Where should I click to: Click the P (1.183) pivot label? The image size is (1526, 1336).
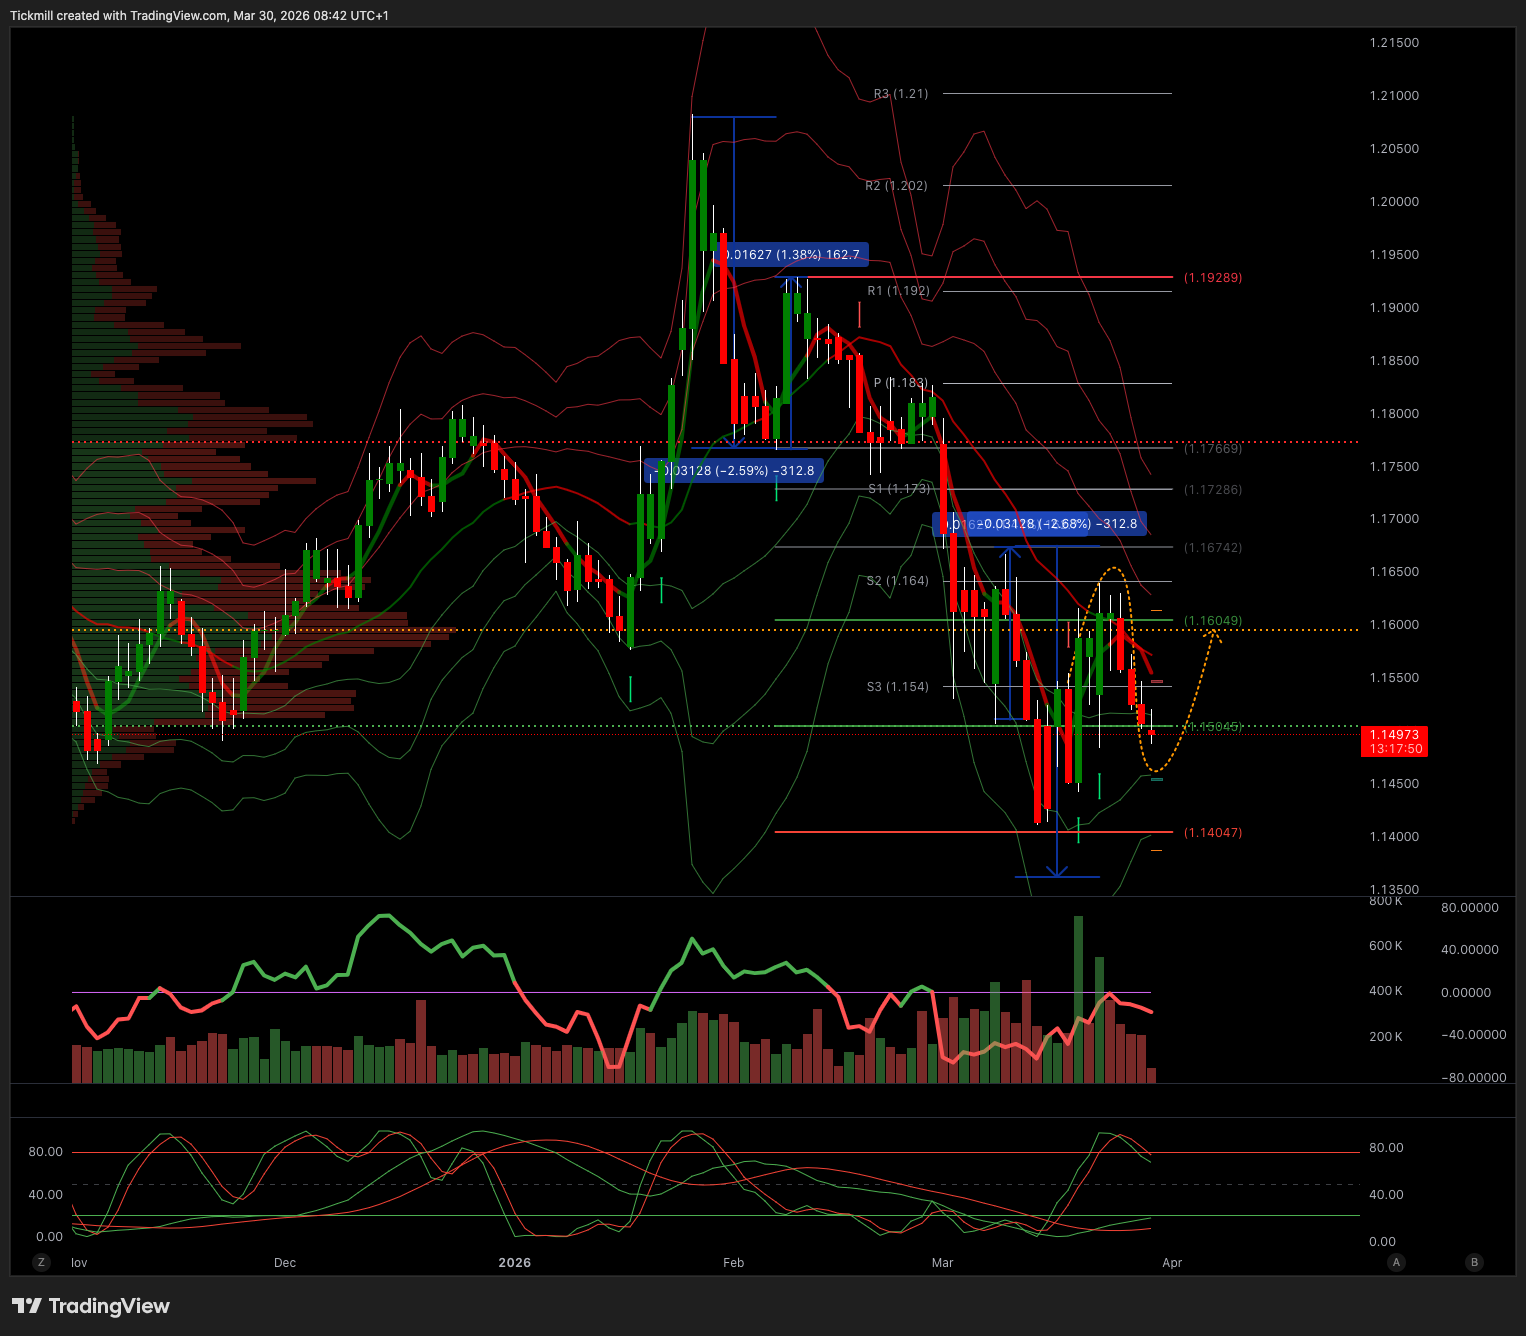pos(900,383)
